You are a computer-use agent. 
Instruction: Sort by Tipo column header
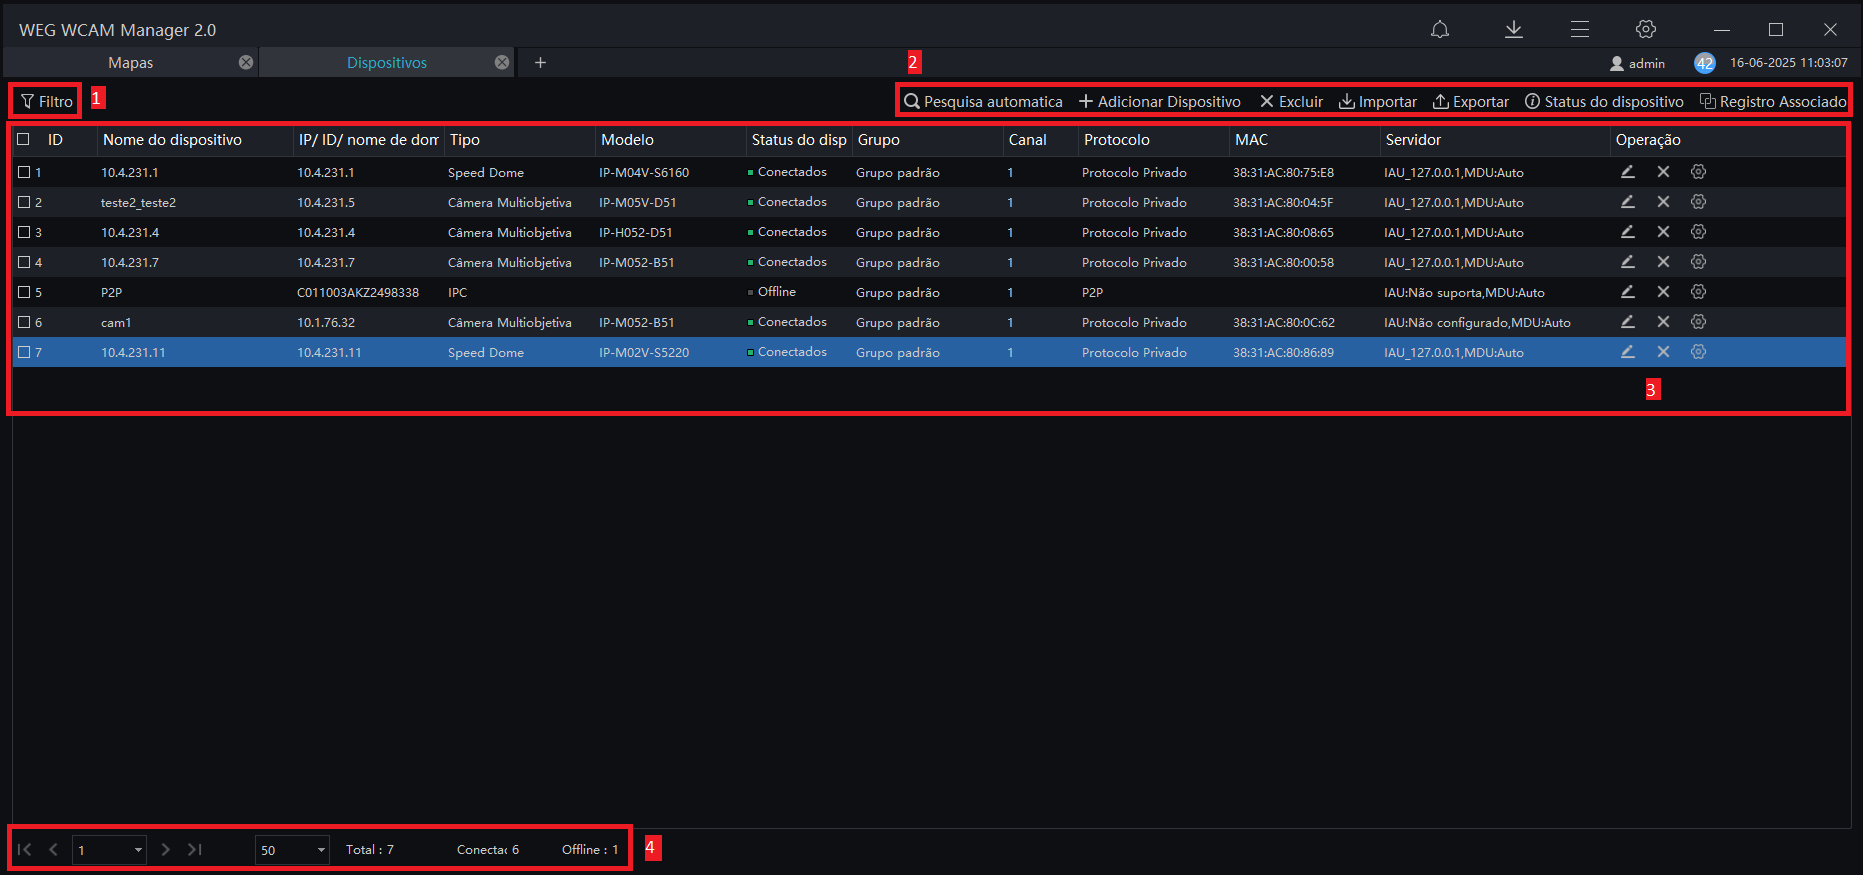click(x=519, y=140)
